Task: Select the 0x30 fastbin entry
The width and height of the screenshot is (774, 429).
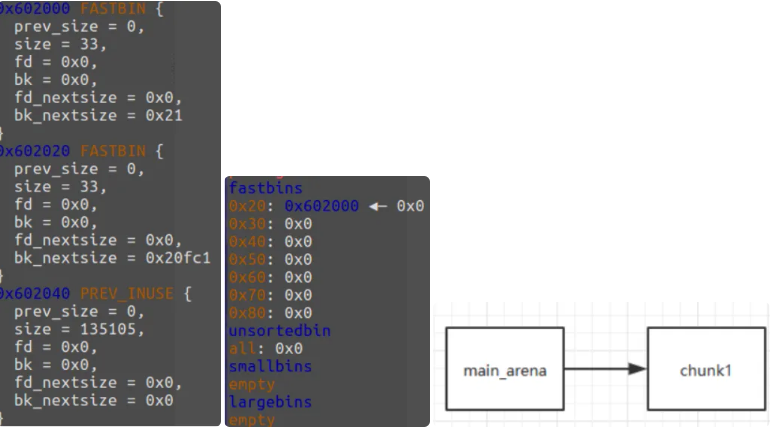Action: click(x=270, y=223)
